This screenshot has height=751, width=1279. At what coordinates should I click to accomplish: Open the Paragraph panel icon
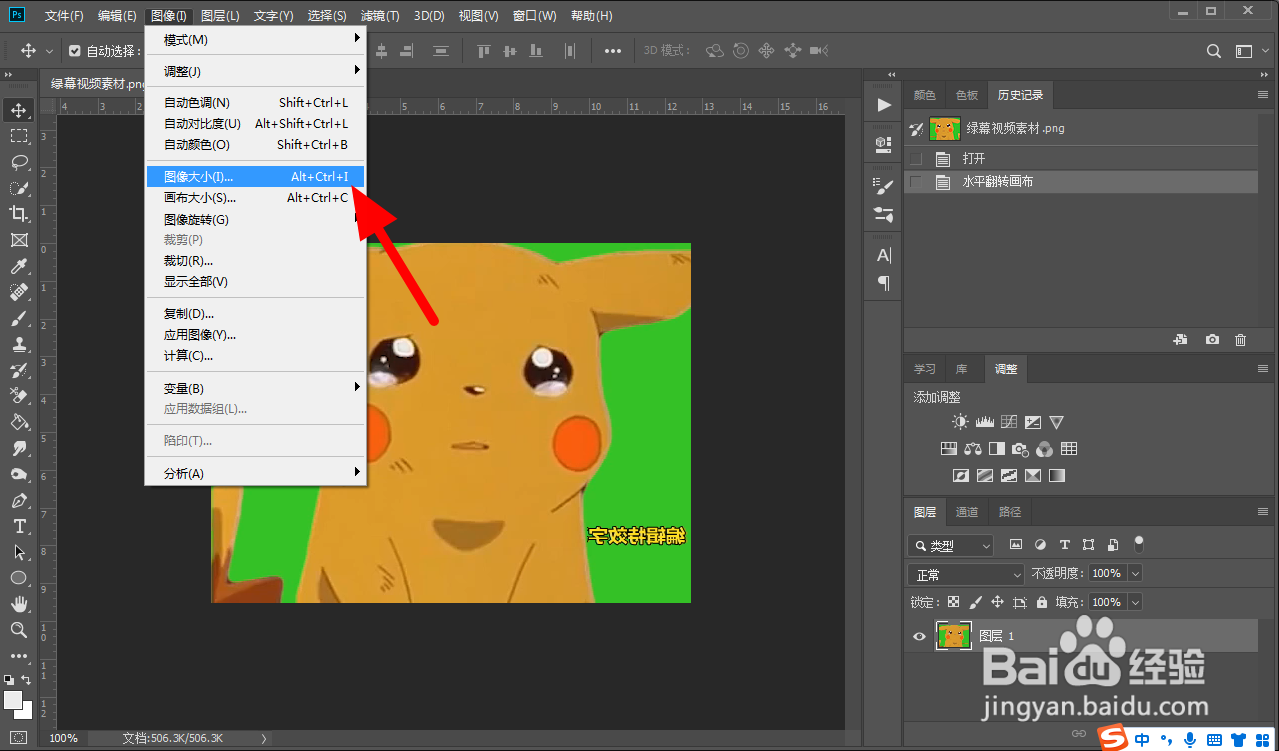click(x=884, y=283)
